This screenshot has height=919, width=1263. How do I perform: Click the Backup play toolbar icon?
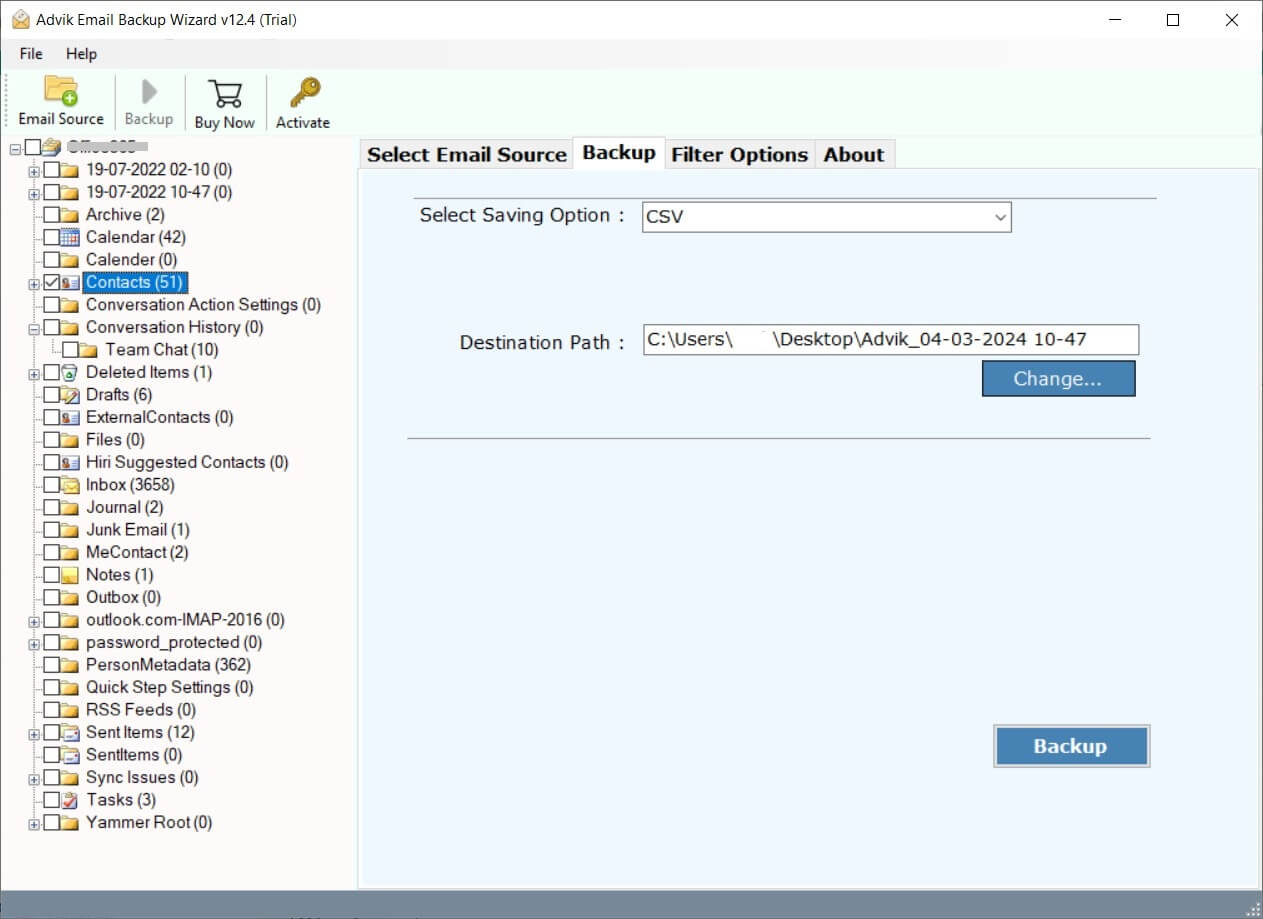pos(149,92)
